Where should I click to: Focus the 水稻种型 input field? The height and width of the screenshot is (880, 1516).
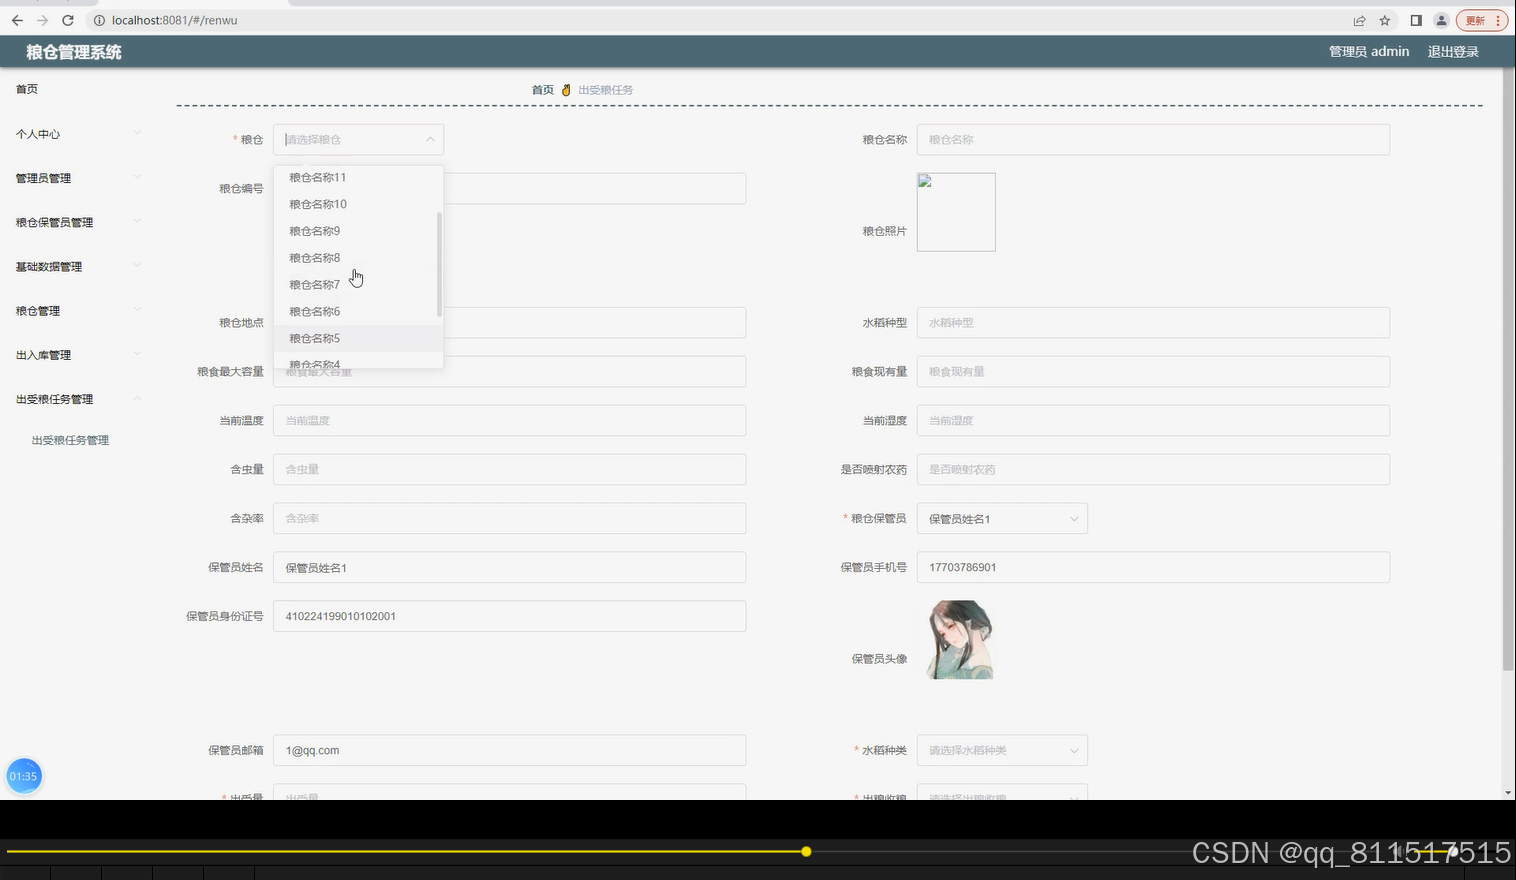pyautogui.click(x=1153, y=323)
